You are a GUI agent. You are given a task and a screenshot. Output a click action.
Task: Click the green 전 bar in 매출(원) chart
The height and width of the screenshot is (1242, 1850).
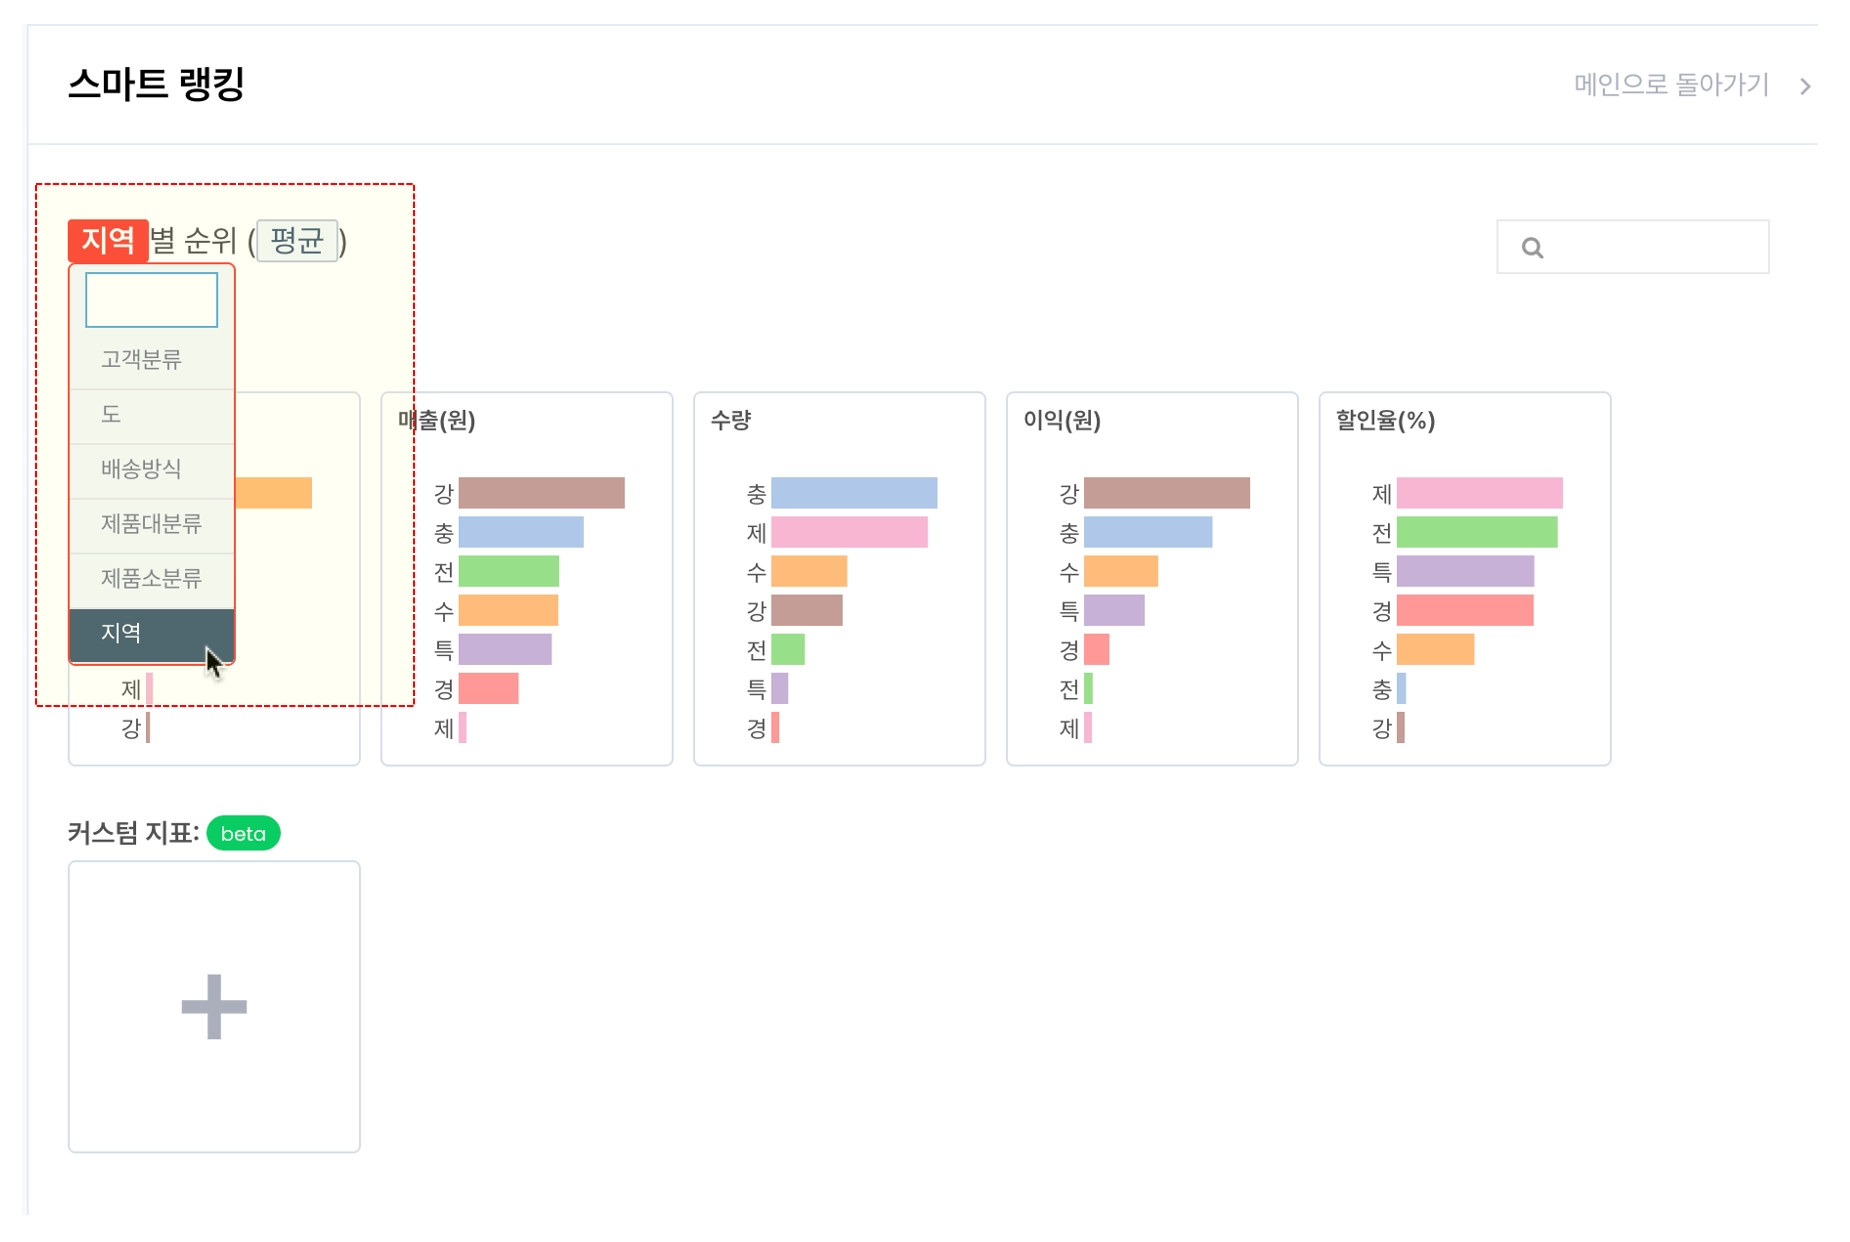[508, 571]
